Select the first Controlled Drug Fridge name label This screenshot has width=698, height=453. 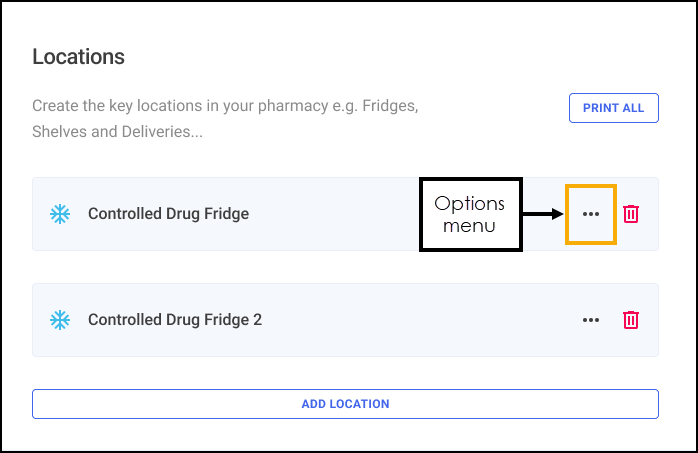(x=168, y=213)
